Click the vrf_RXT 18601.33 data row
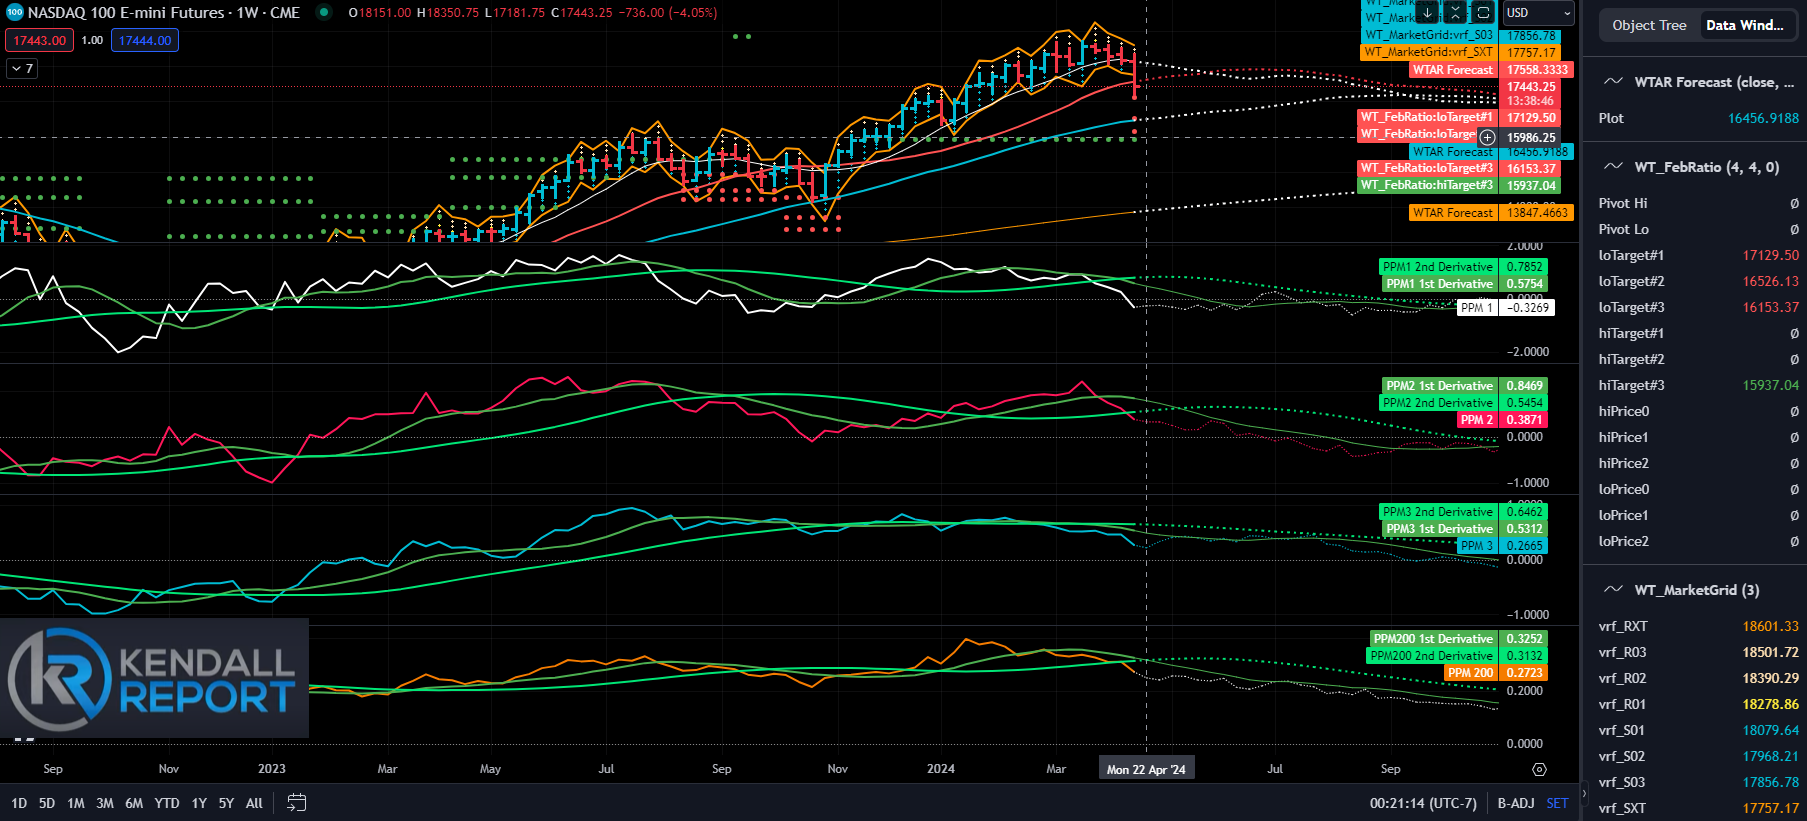The height and width of the screenshot is (821, 1807). pyautogui.click(x=1697, y=626)
